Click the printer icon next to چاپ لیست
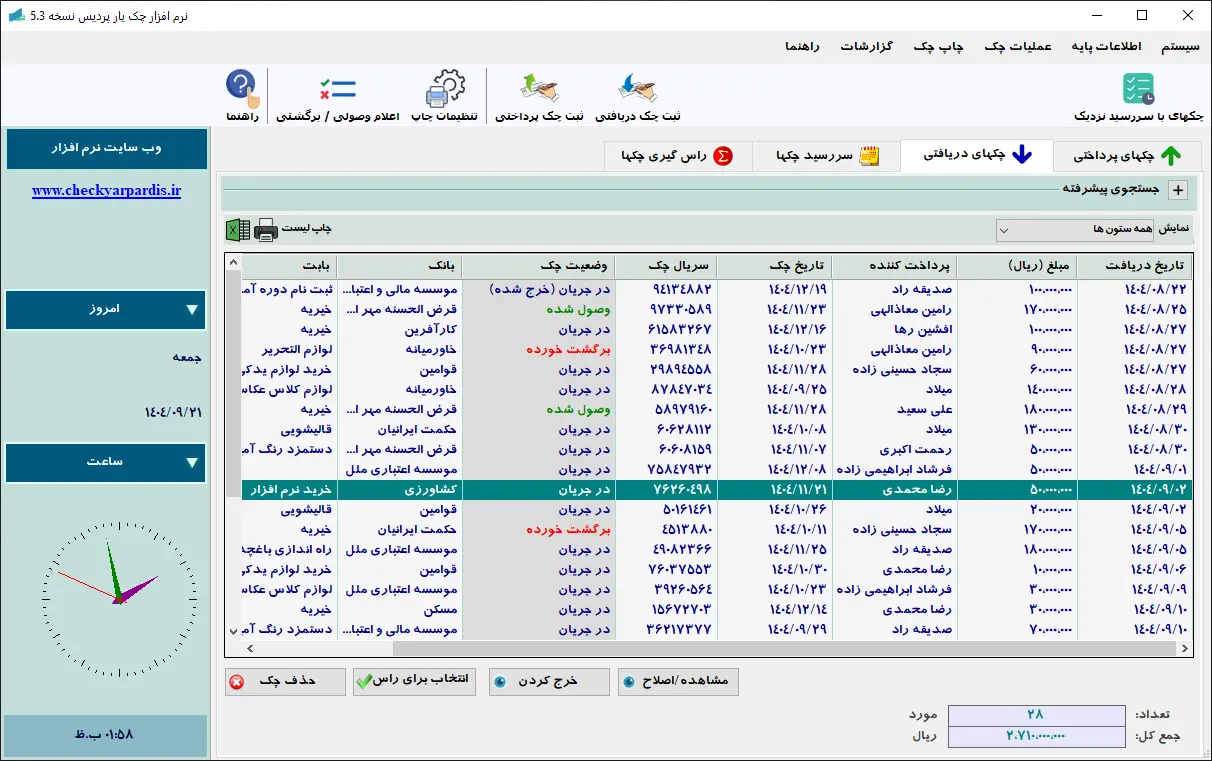This screenshot has width=1212, height=761. click(x=265, y=229)
